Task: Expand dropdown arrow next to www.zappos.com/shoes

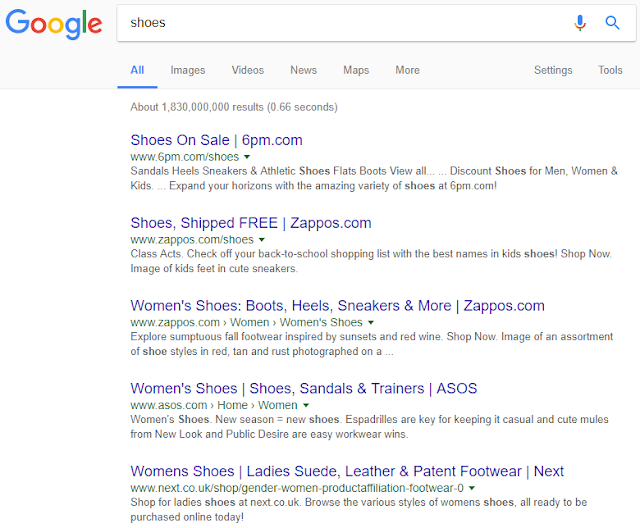Action: 262,240
